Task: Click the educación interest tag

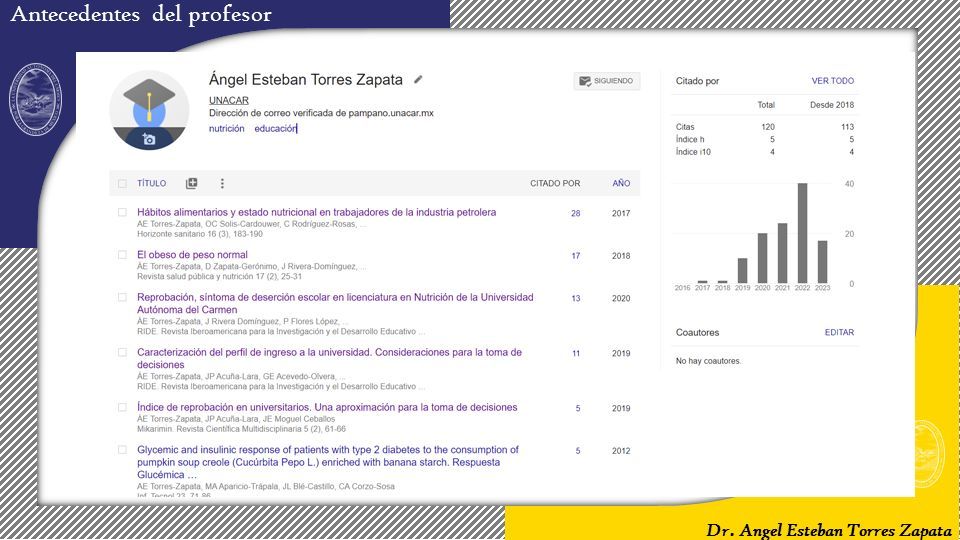Action: [275, 129]
